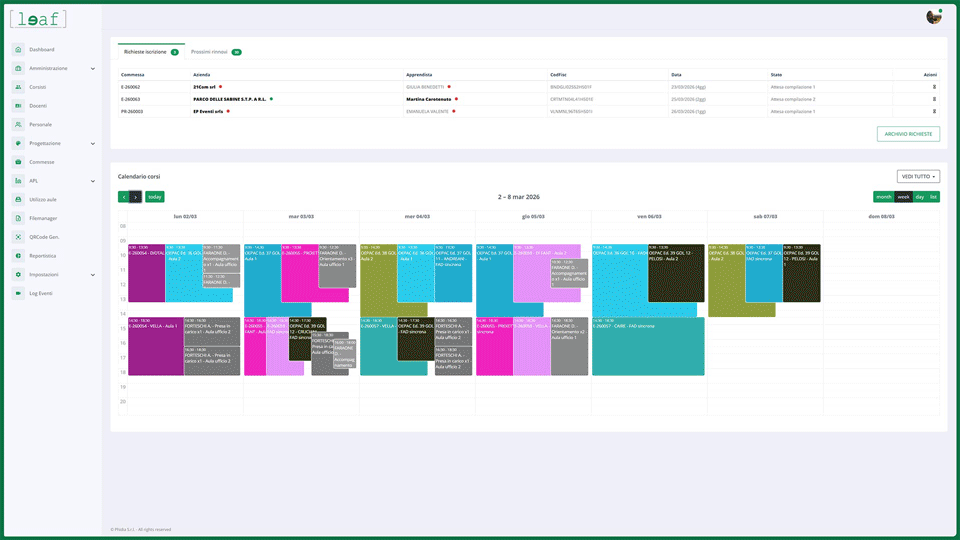The width and height of the screenshot is (960, 540).
Task: Open apprentice EMANUELA VALENTE
Action: point(427,111)
